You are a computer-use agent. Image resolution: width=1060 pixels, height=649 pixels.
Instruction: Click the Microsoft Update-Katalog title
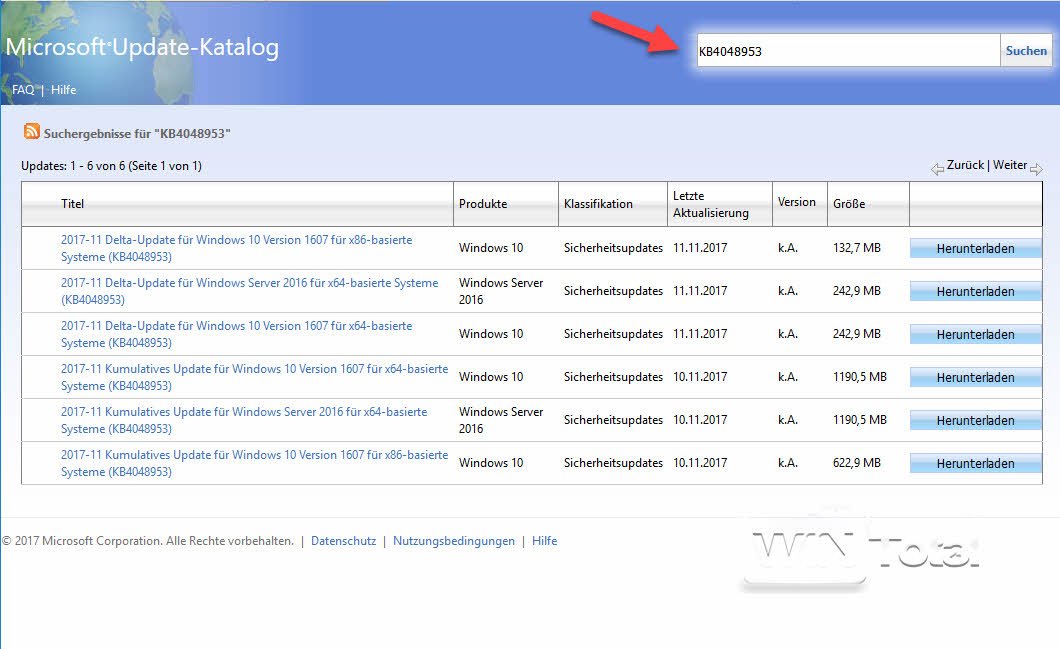tap(142, 47)
